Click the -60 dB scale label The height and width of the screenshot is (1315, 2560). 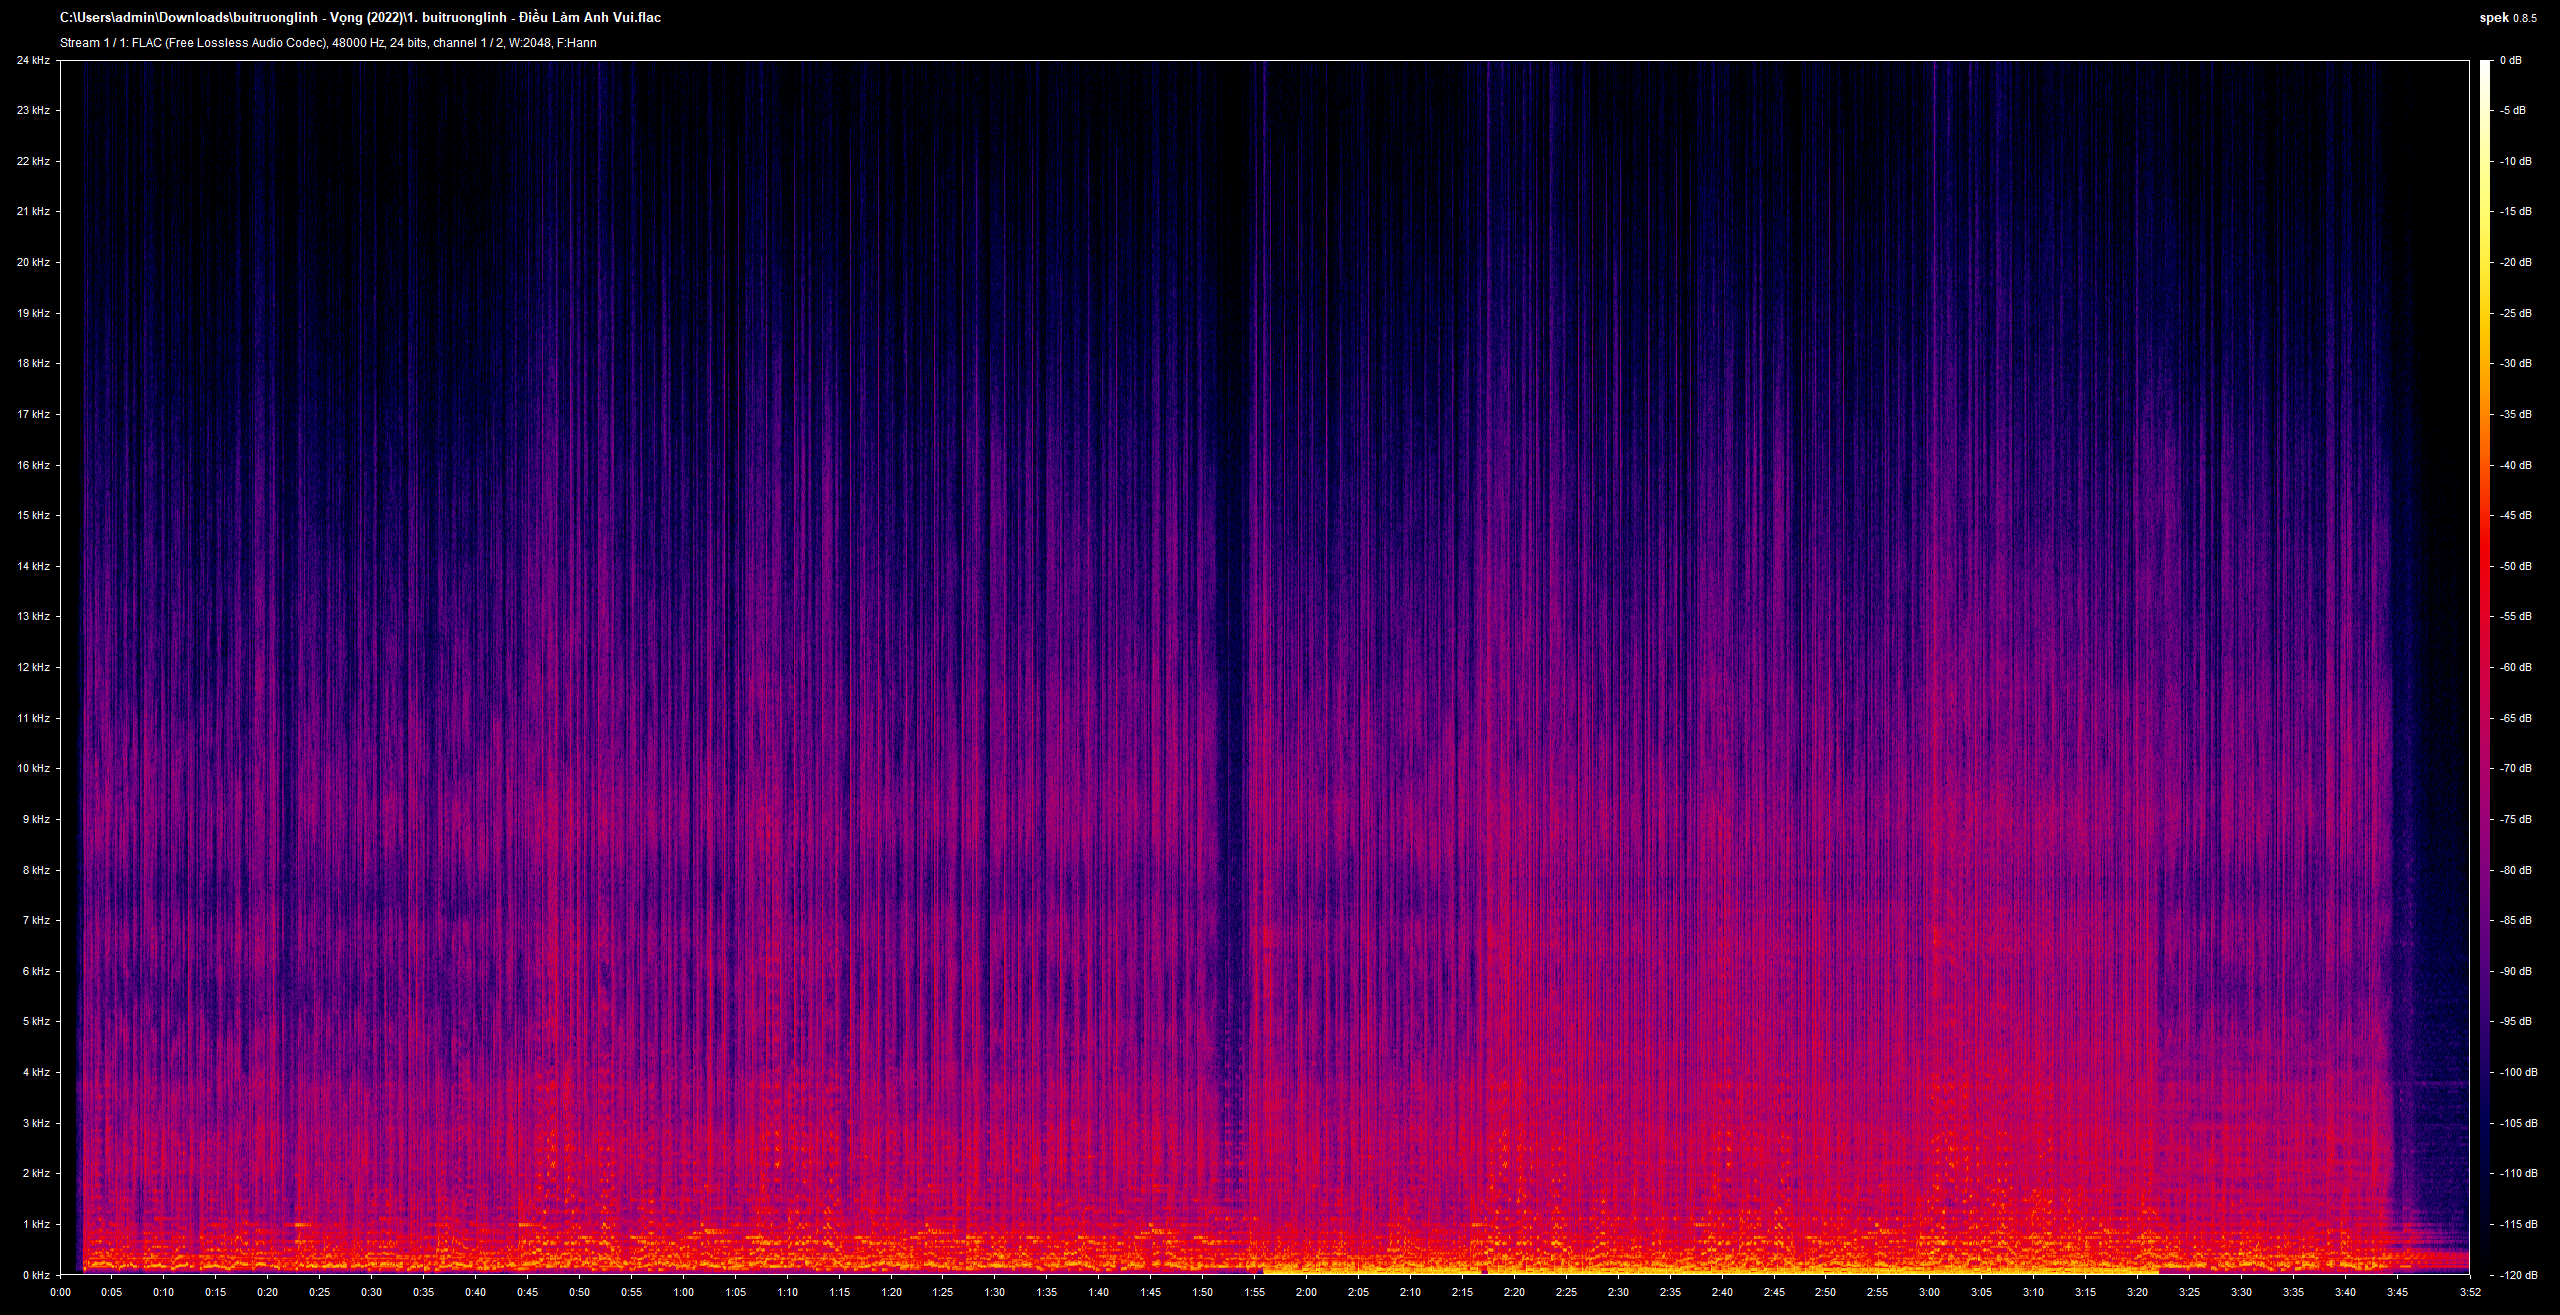click(2515, 667)
